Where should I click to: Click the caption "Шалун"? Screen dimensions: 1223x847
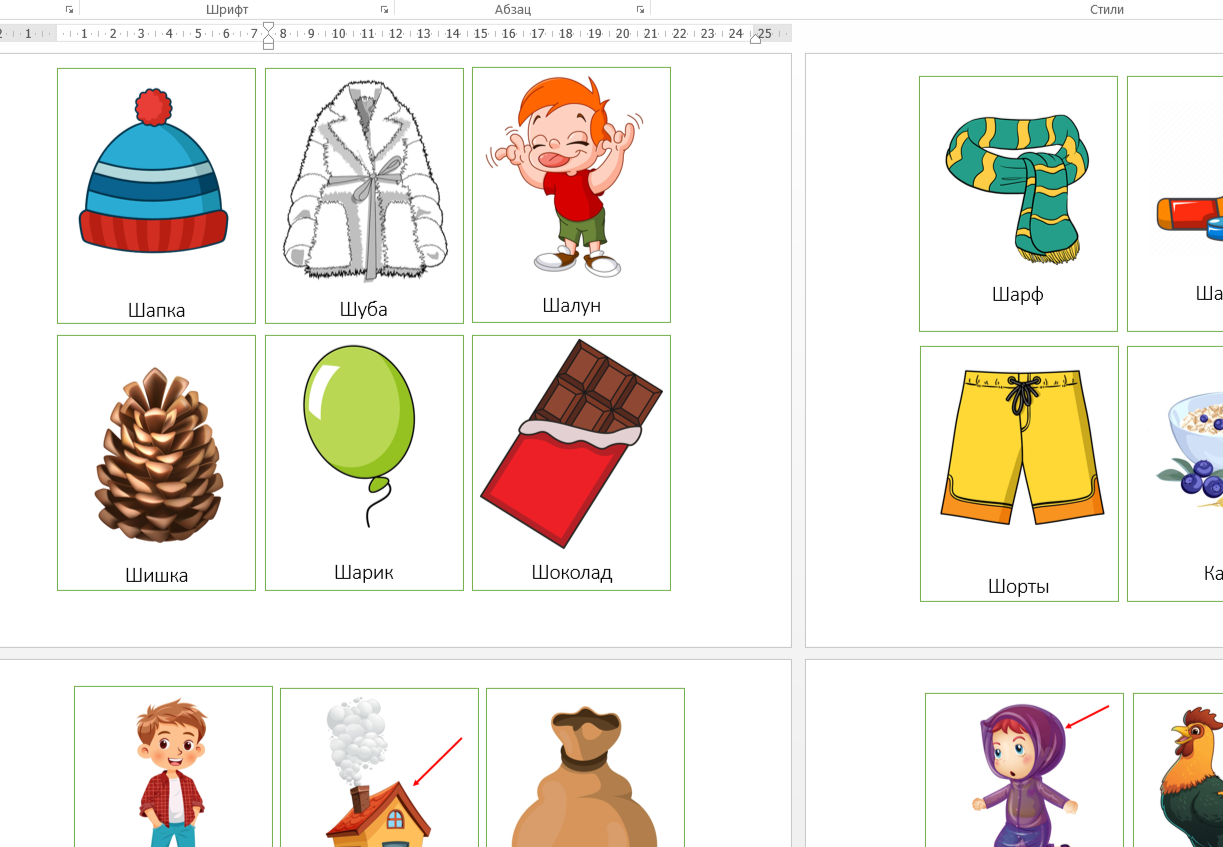click(x=571, y=305)
